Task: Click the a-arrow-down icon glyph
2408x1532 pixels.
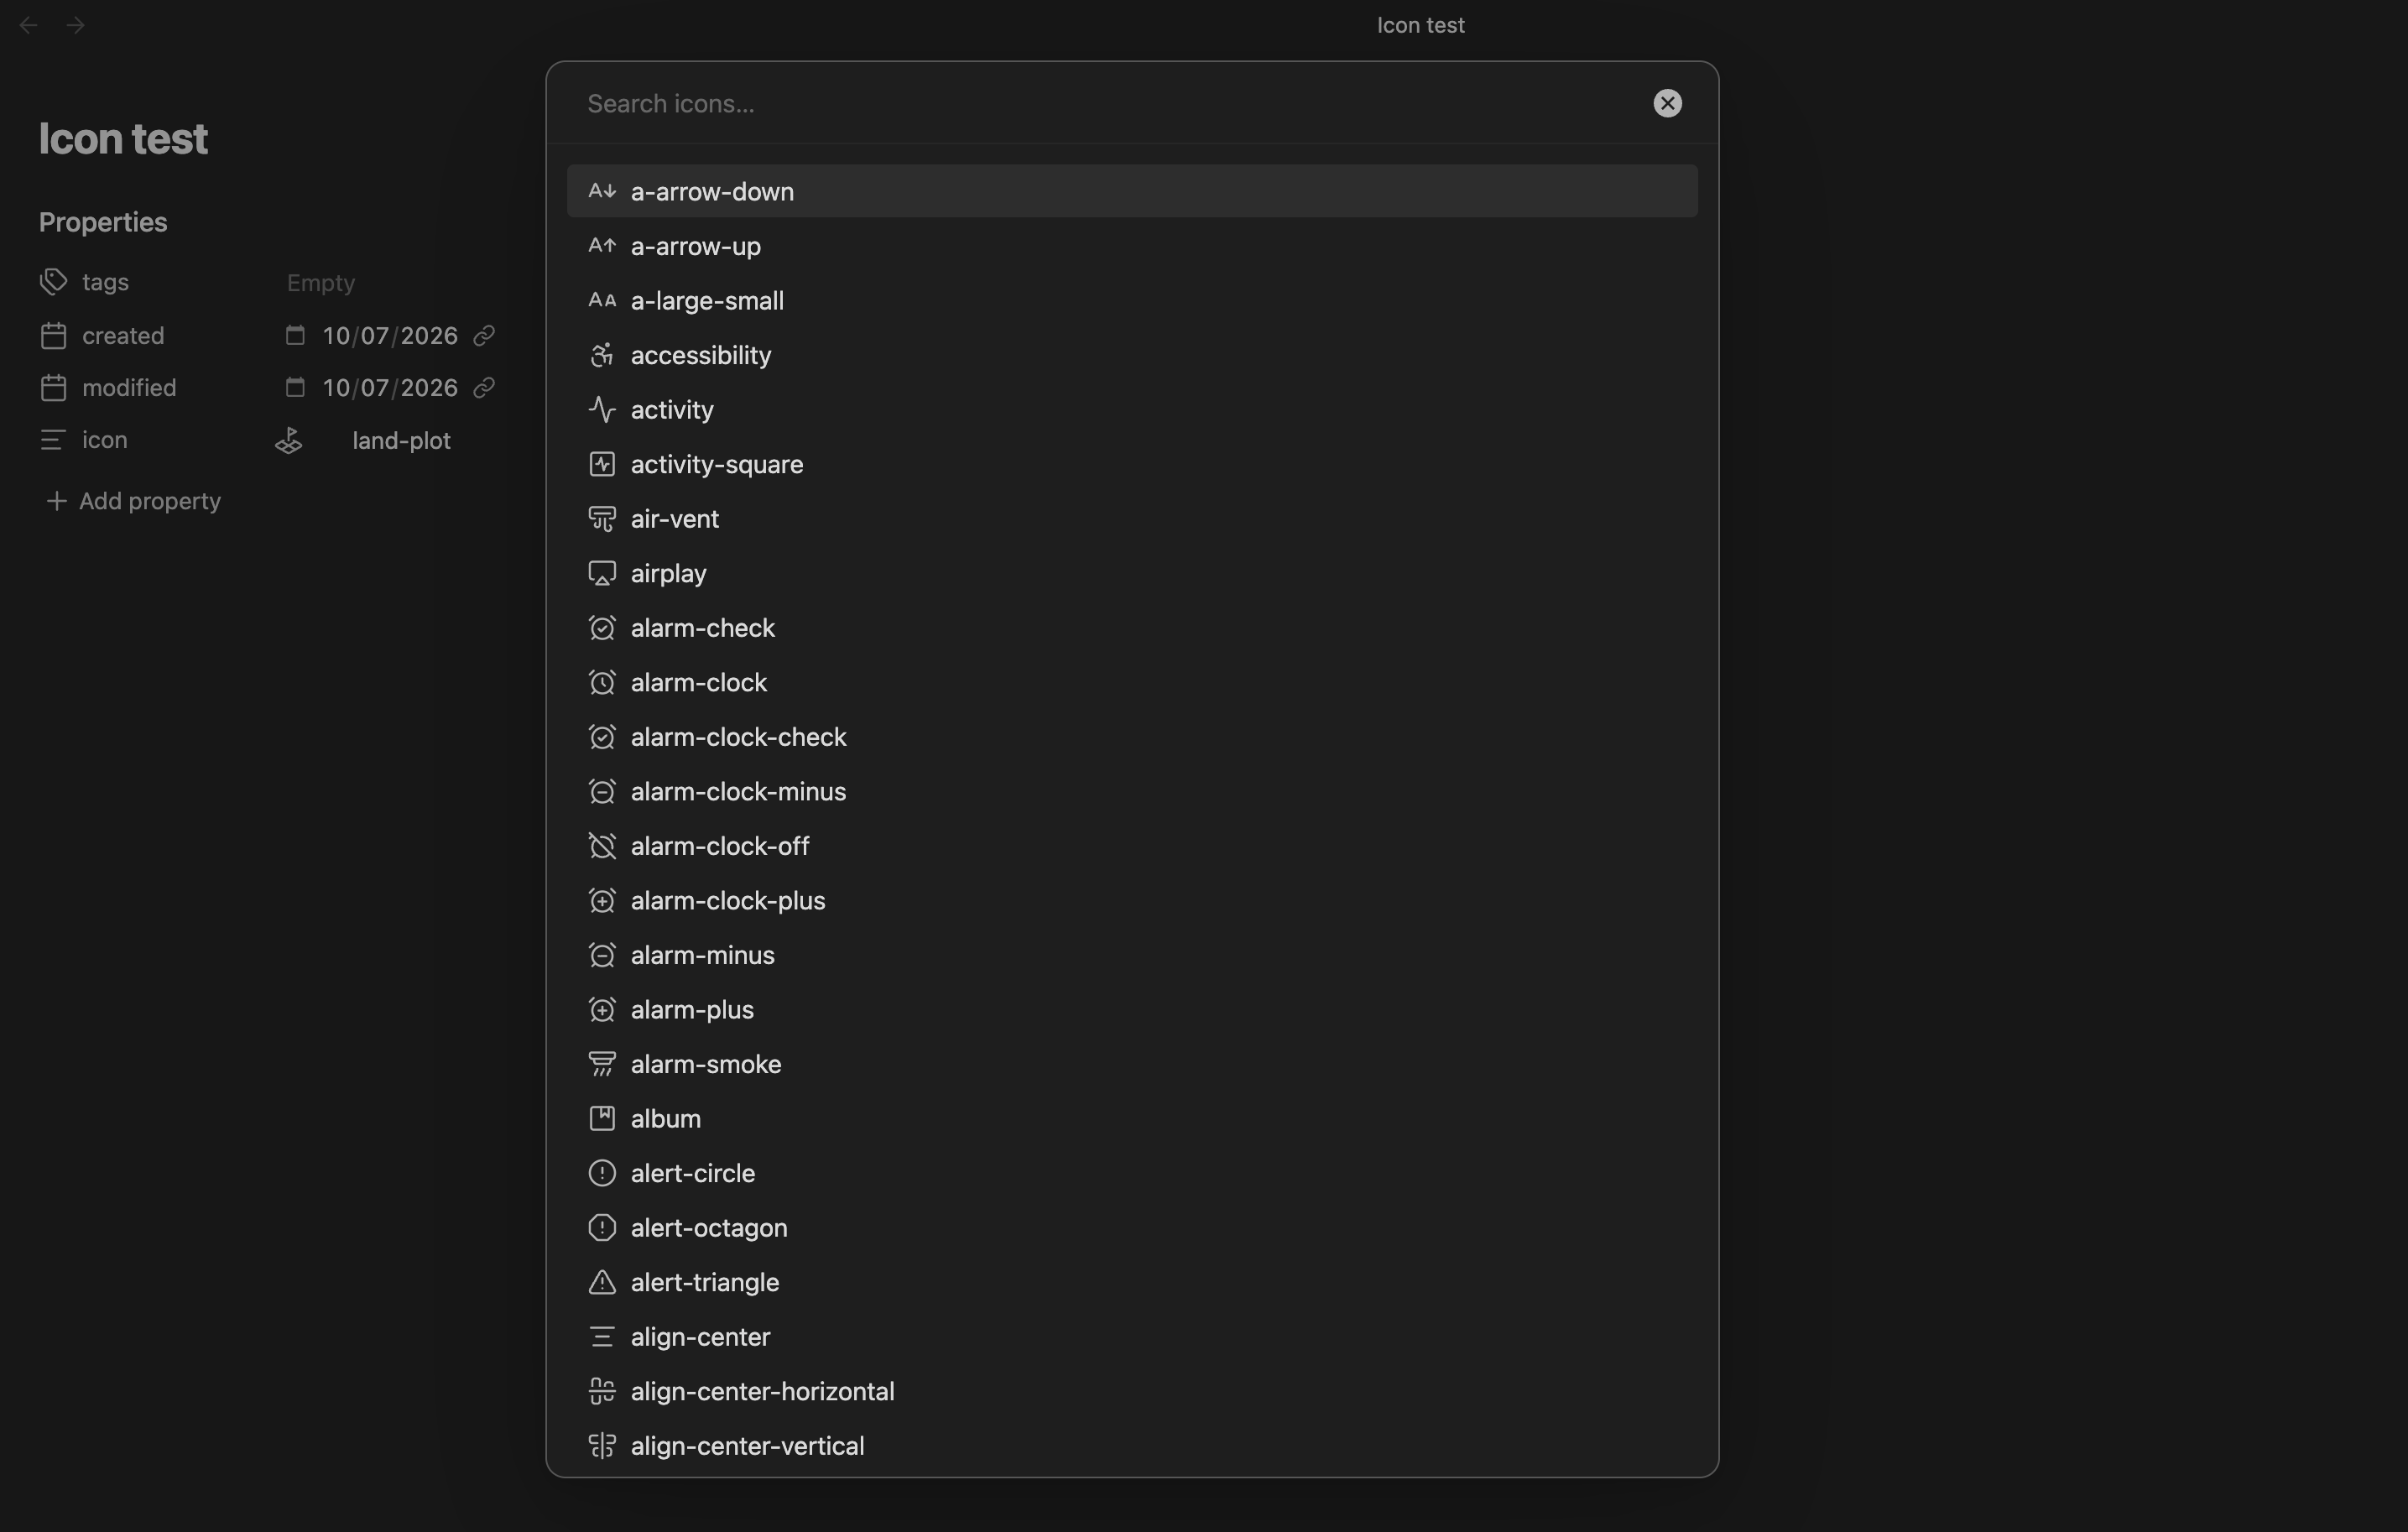Action: point(602,191)
